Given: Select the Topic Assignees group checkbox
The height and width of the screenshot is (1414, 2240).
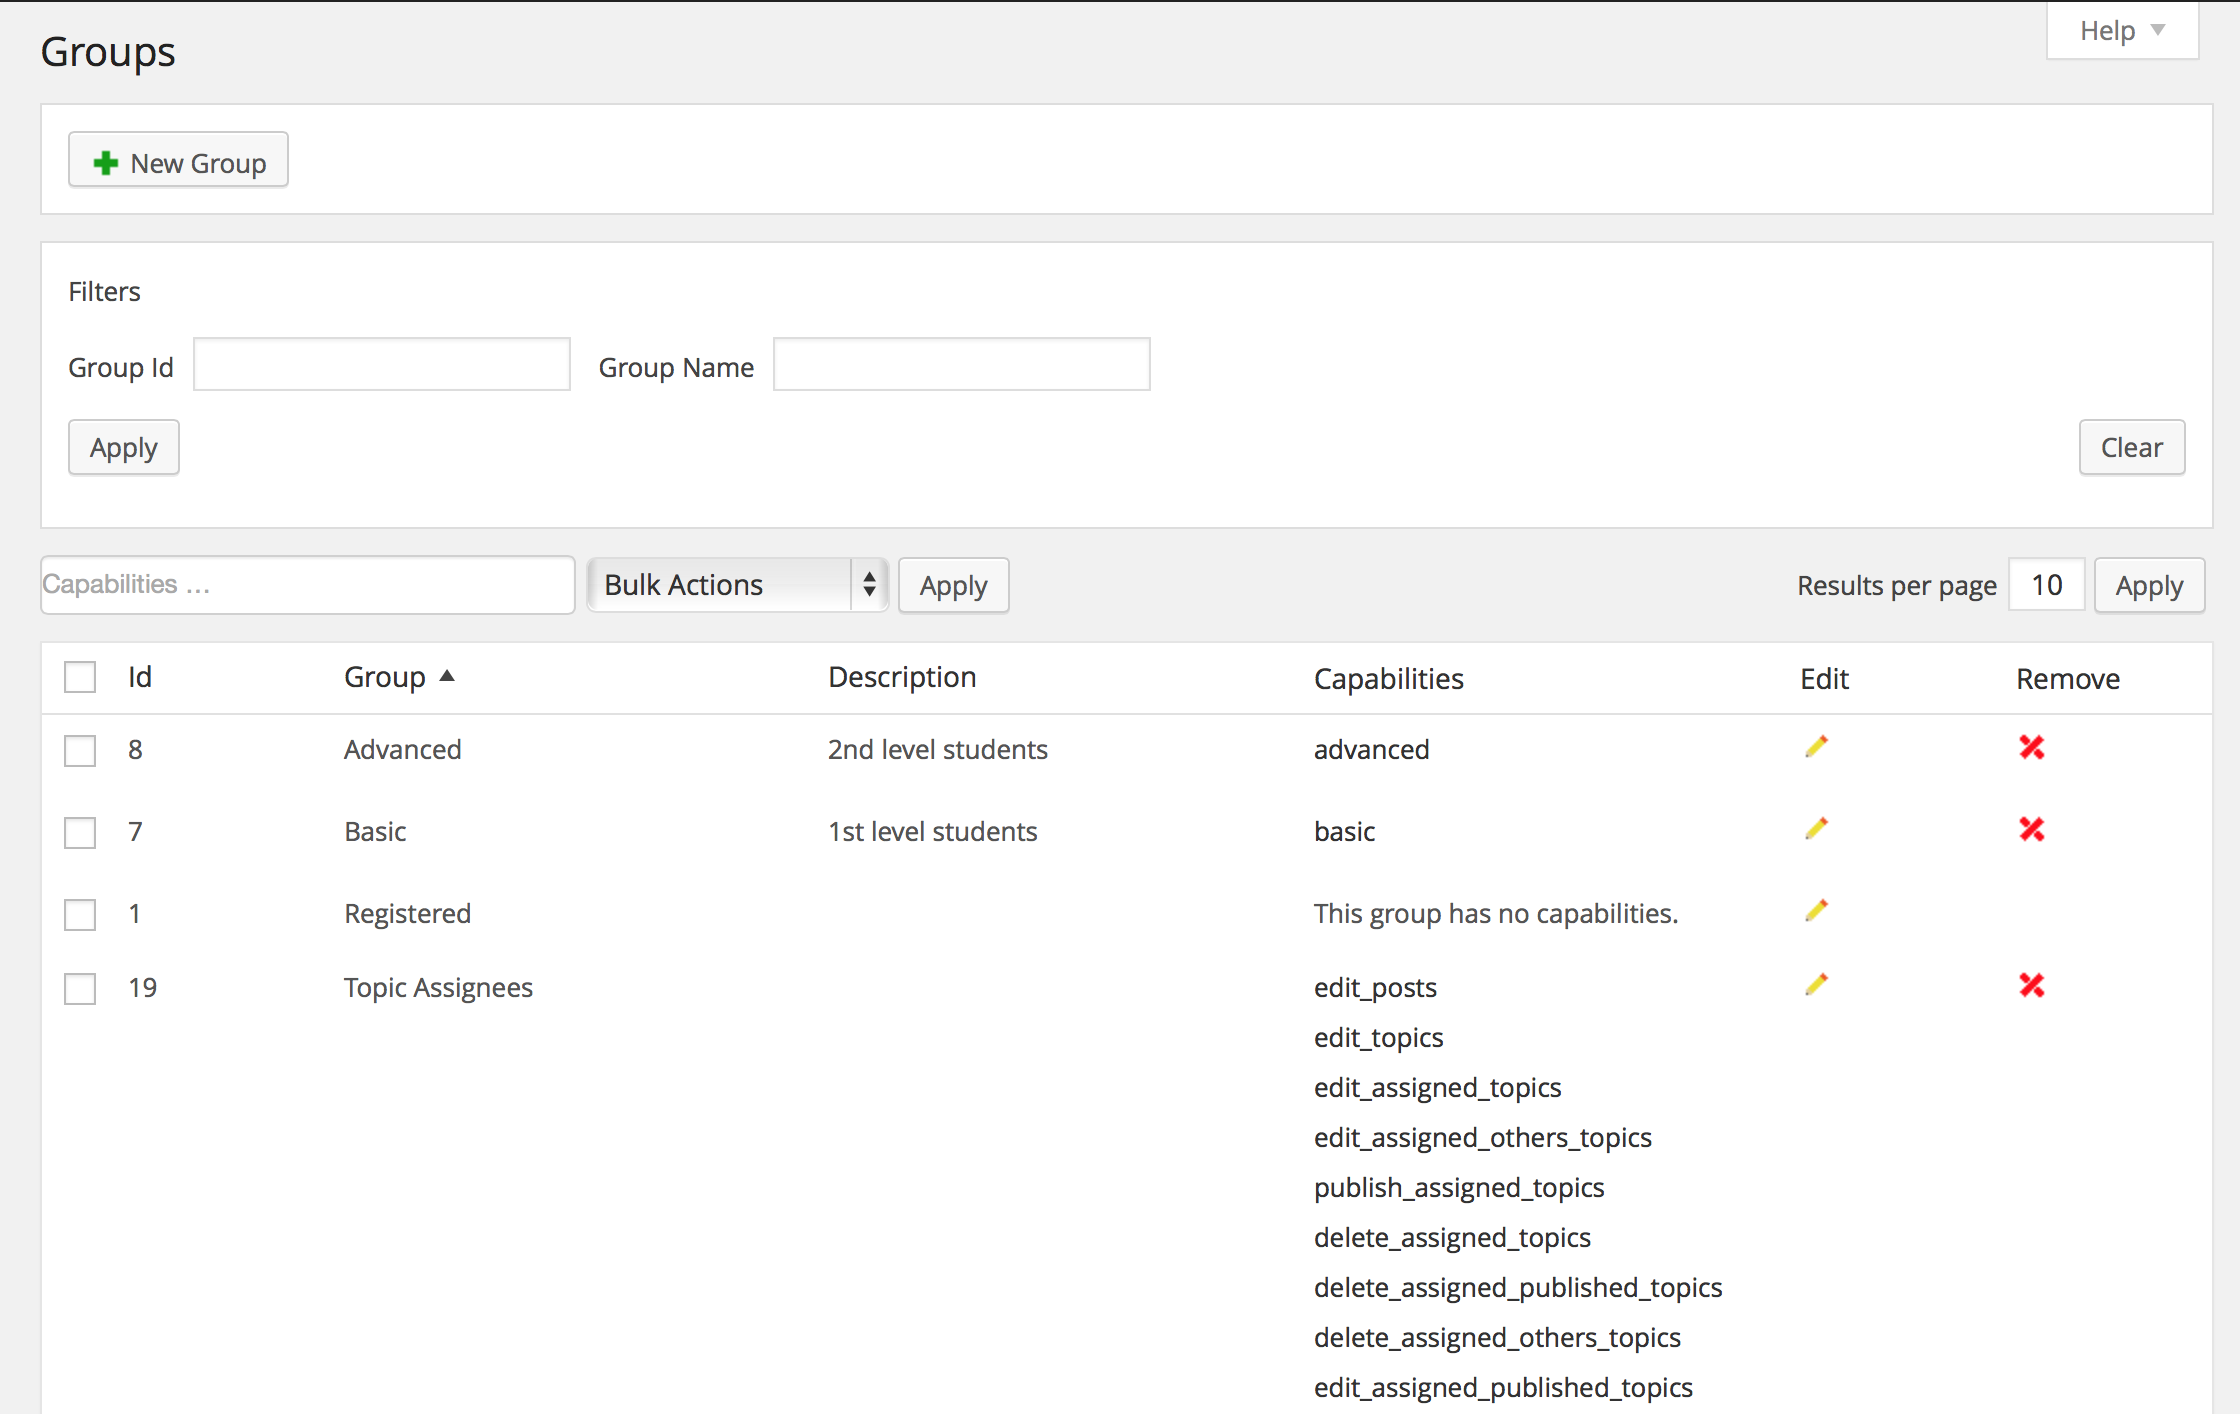Looking at the screenshot, I should pyautogui.click(x=80, y=988).
